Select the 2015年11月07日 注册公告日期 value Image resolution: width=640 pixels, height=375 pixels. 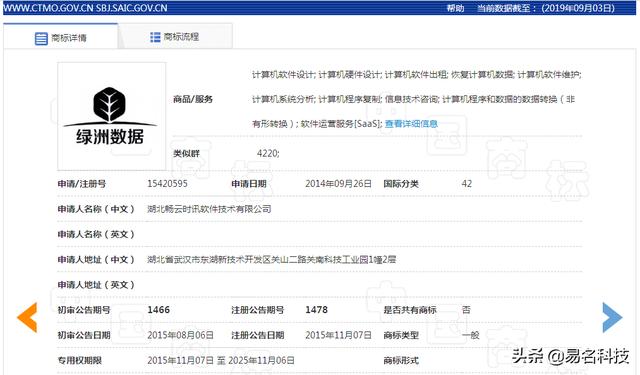click(338, 335)
